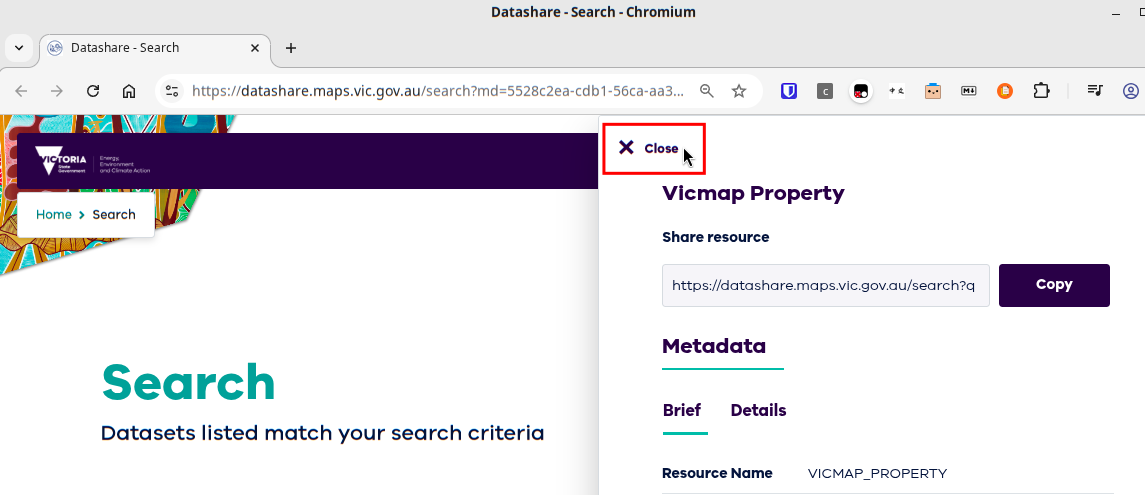Open the Bitwarden shield extension
The image size is (1145, 495).
click(789, 91)
